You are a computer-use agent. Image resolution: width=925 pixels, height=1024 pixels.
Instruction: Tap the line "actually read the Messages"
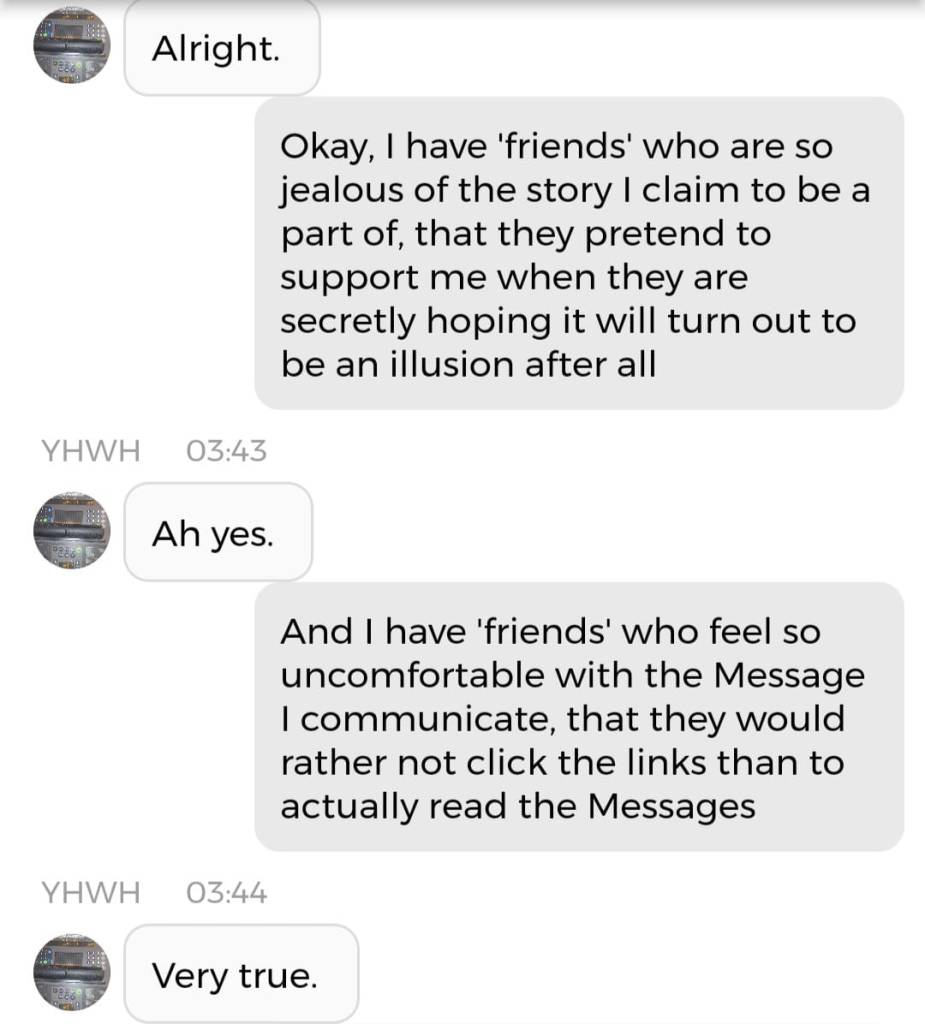click(518, 806)
